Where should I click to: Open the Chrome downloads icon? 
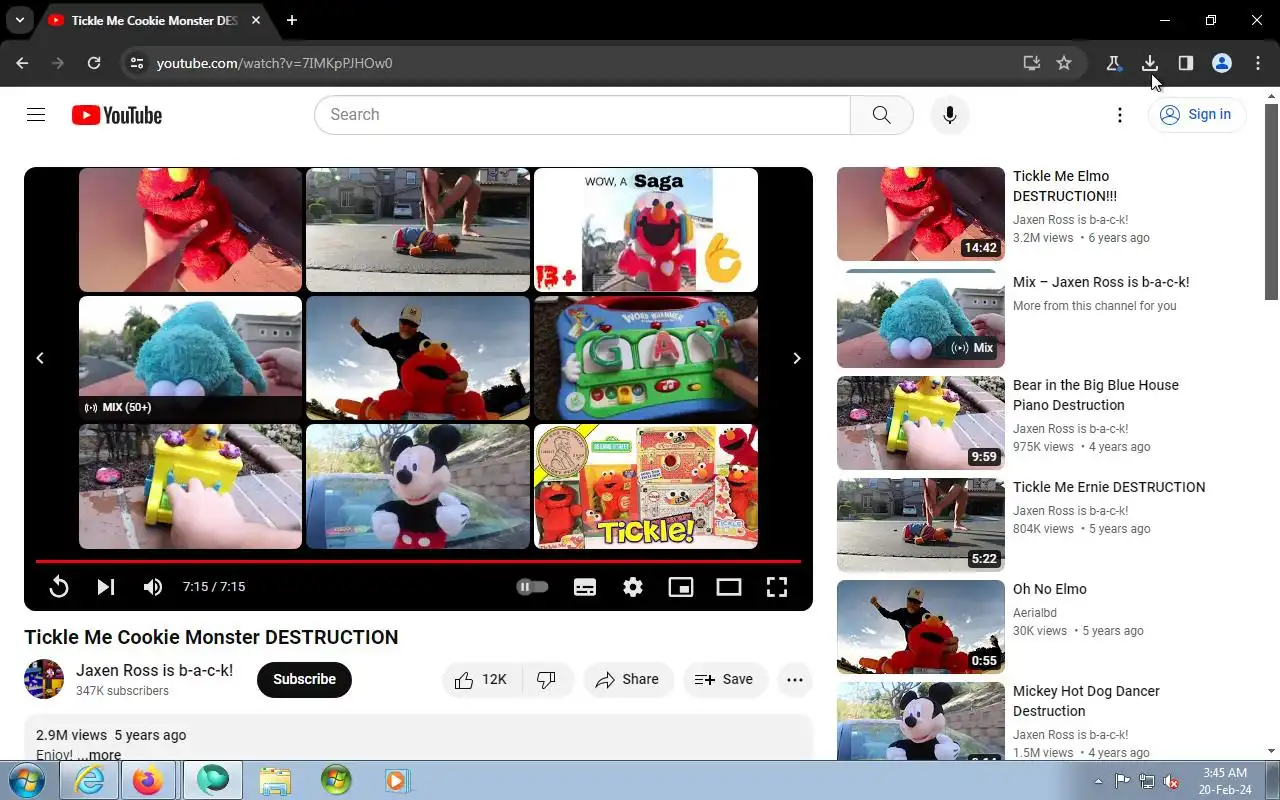pyautogui.click(x=1150, y=63)
